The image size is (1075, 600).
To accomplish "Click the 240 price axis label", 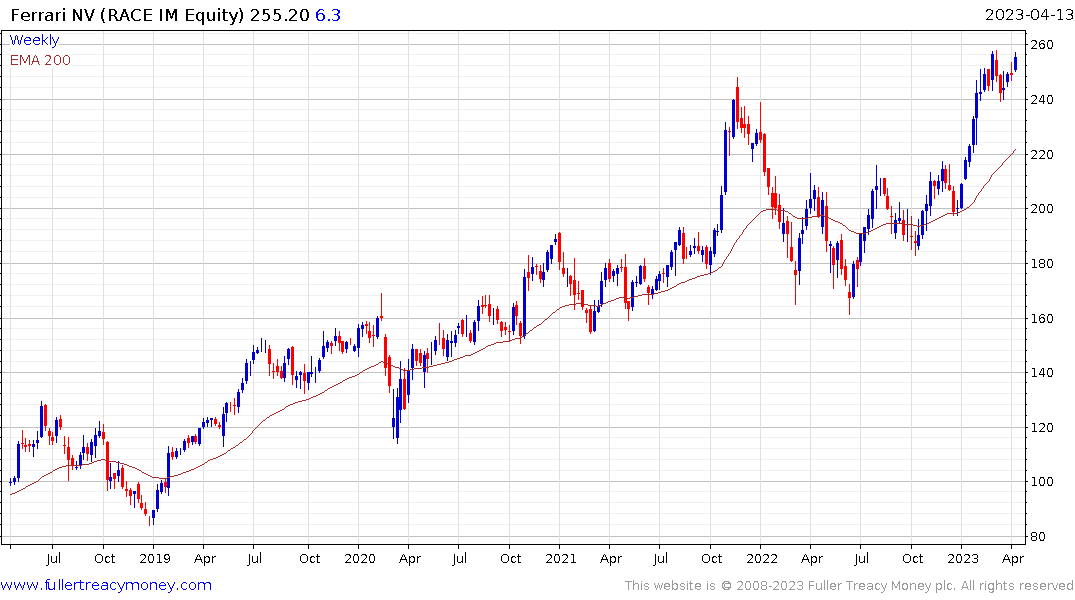I will pos(1042,99).
